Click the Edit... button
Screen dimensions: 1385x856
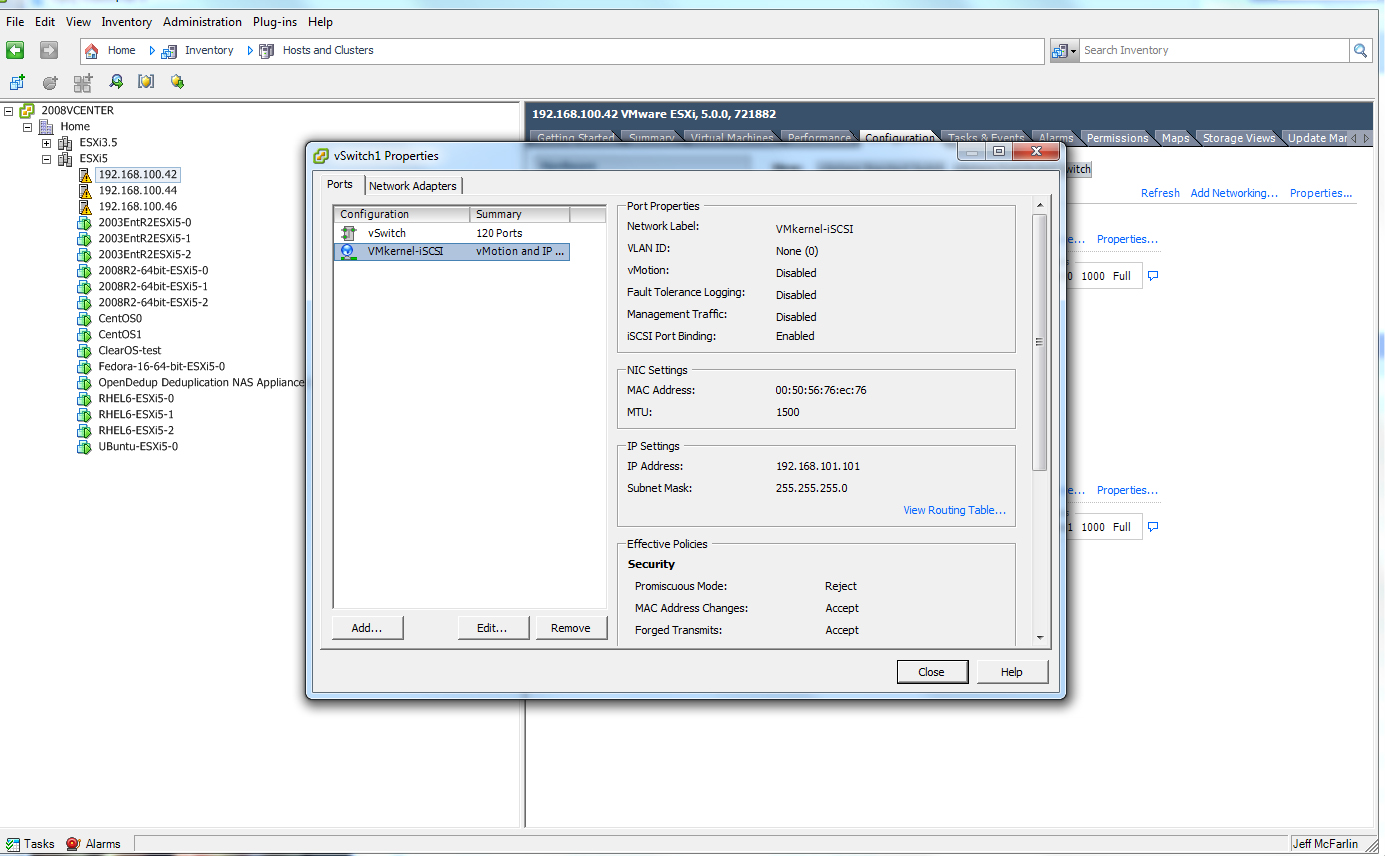coord(492,628)
